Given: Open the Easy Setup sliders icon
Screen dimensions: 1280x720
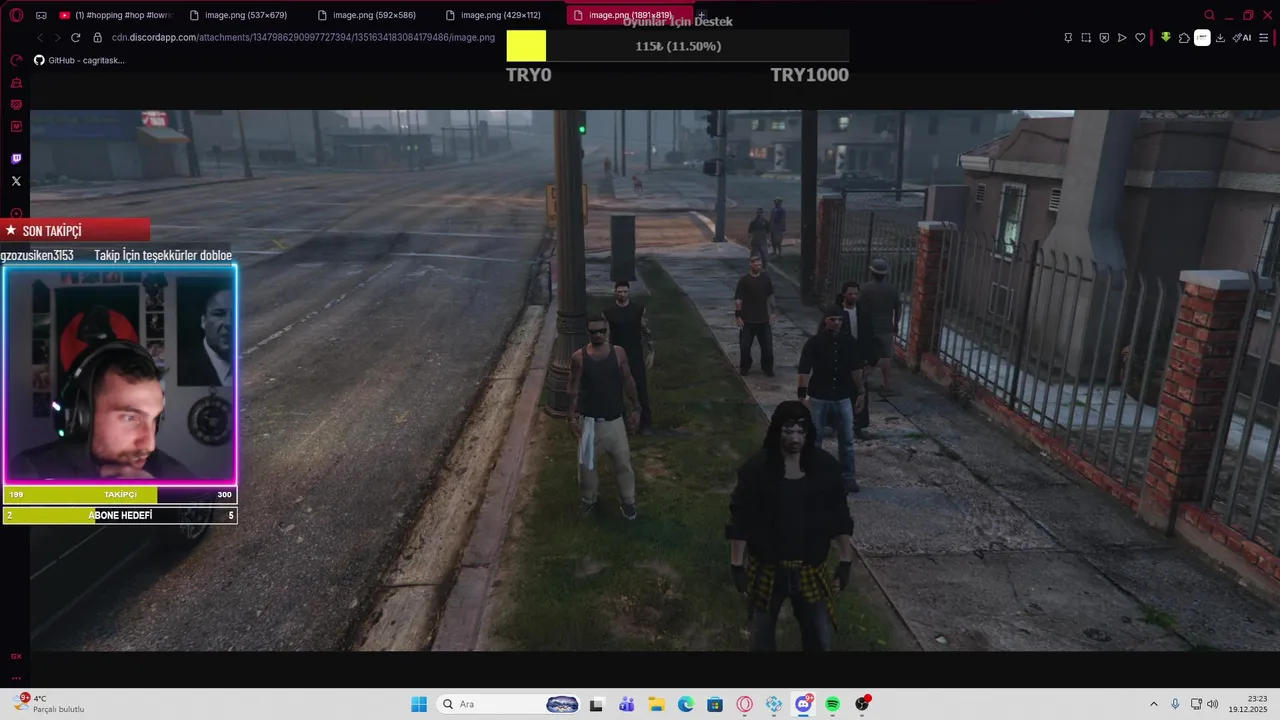Looking at the screenshot, I should click(1264, 38).
